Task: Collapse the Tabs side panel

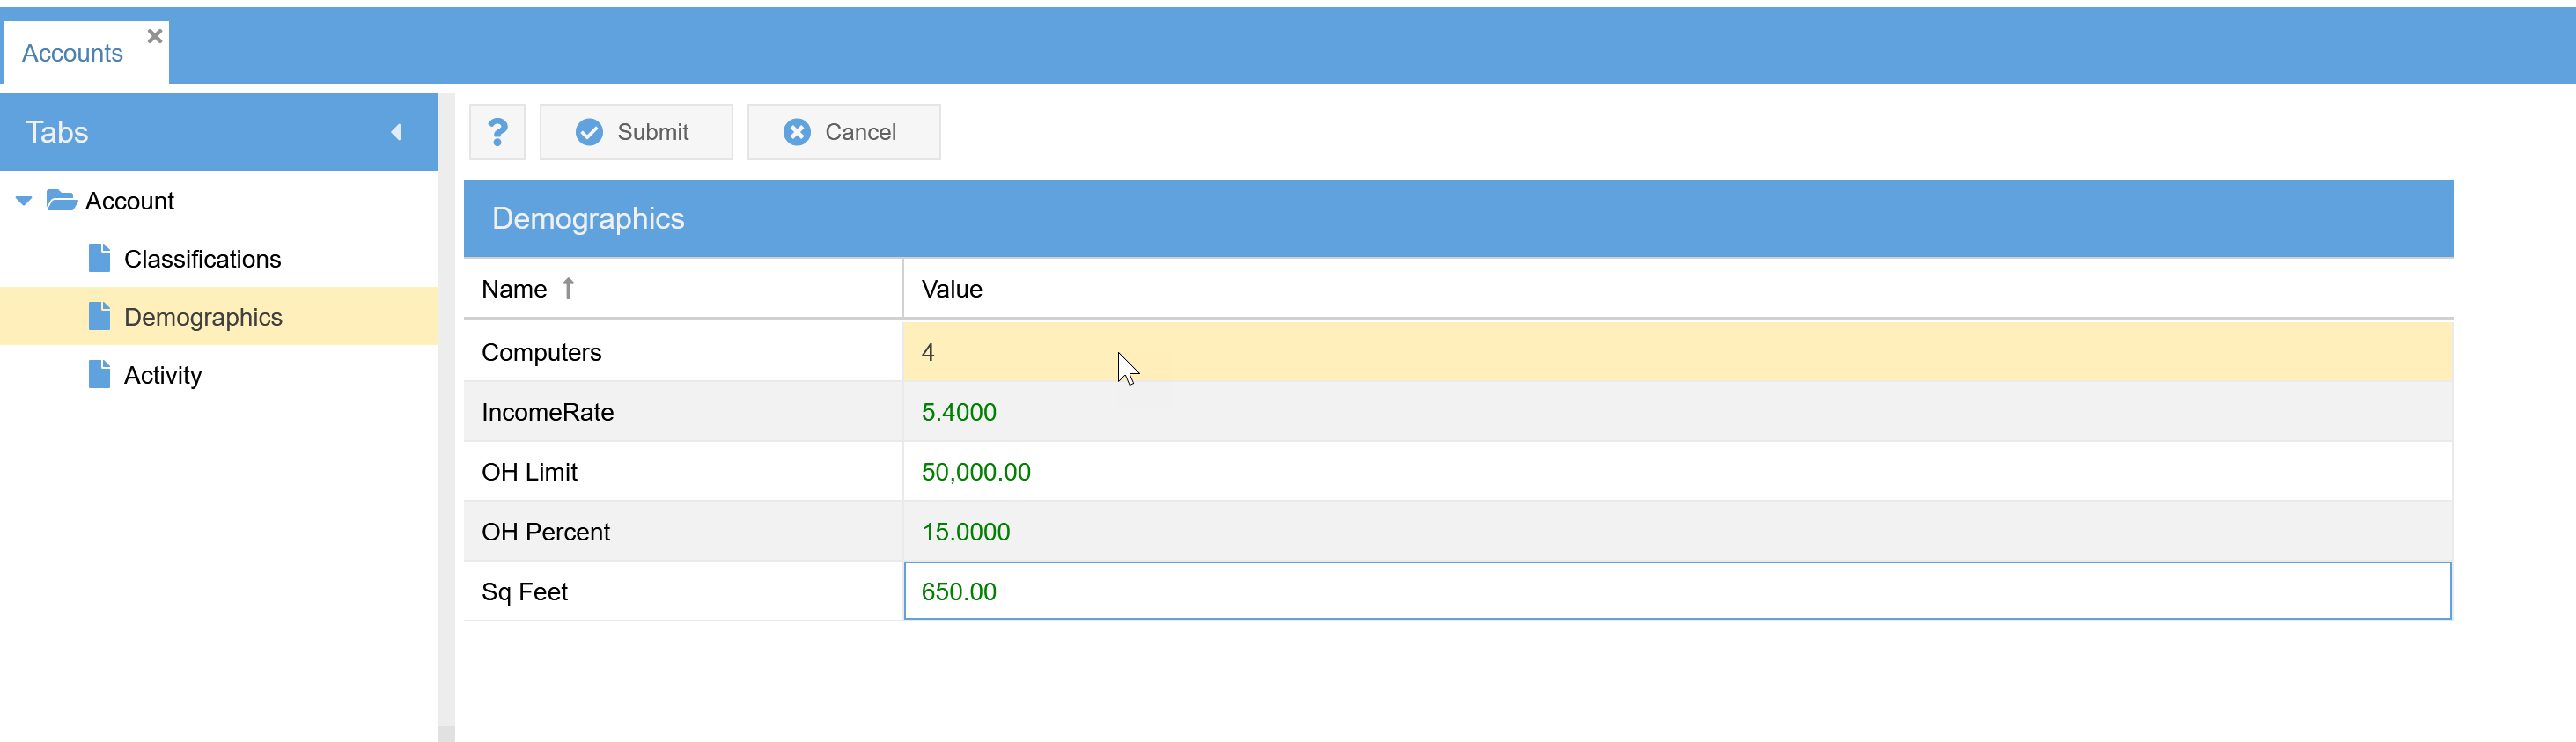Action: (x=396, y=132)
